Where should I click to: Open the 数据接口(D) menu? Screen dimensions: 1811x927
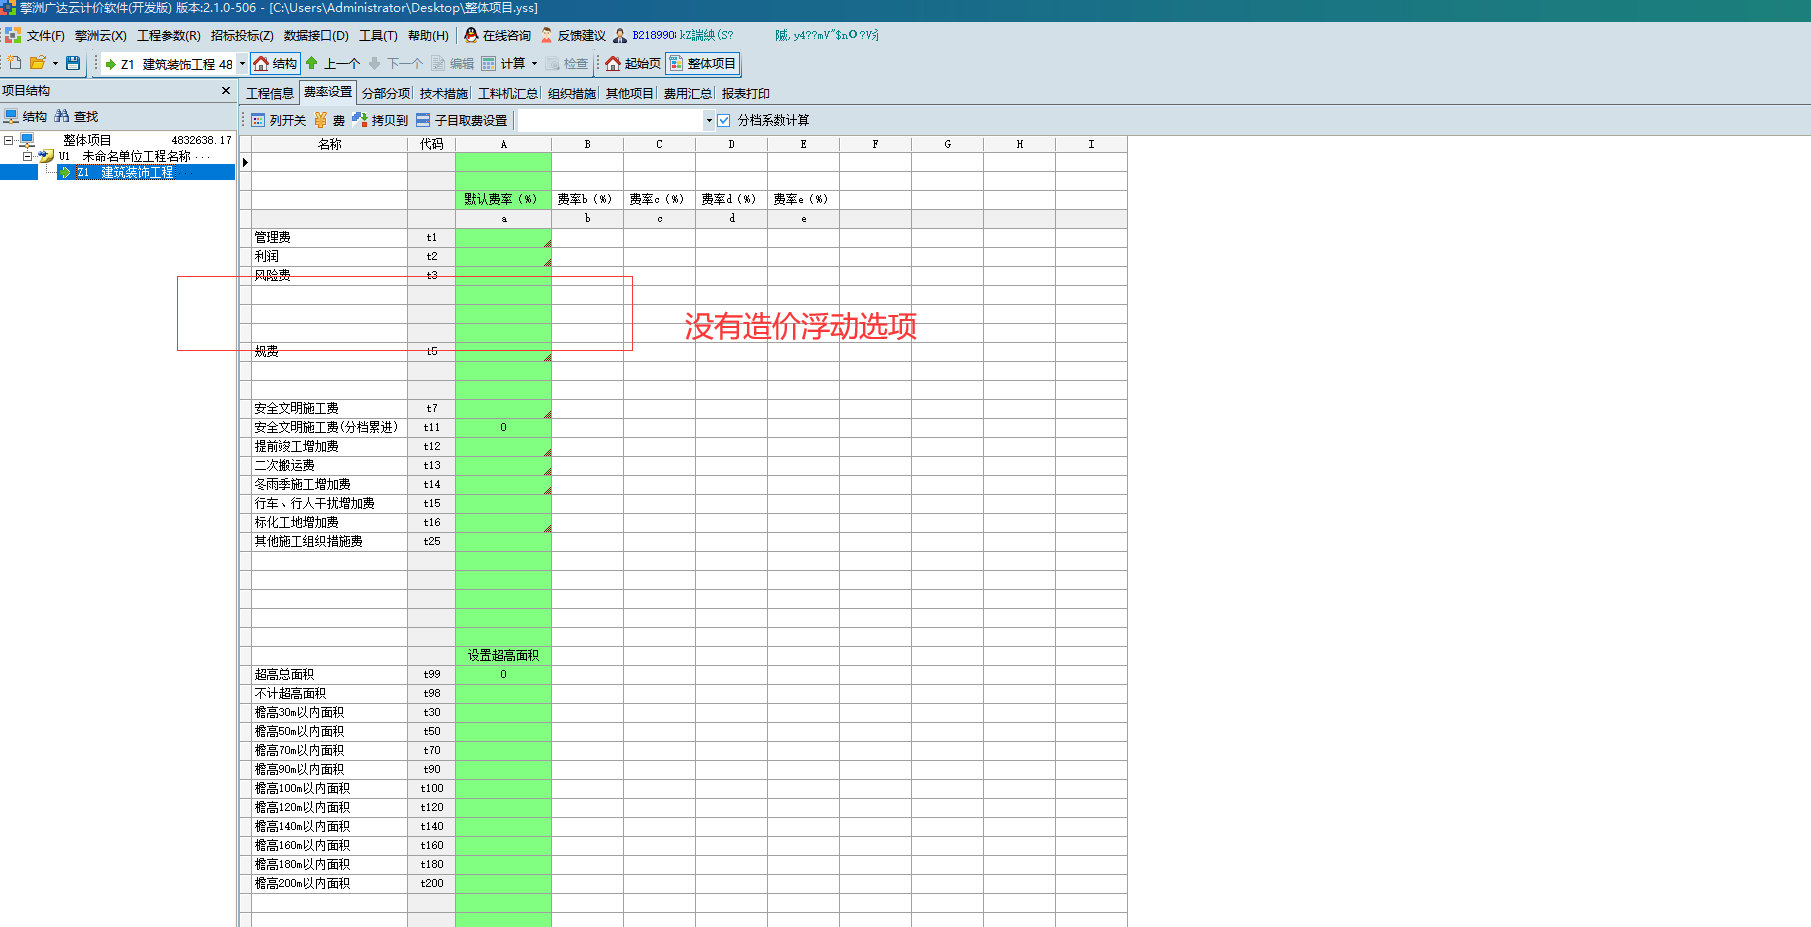click(x=316, y=36)
